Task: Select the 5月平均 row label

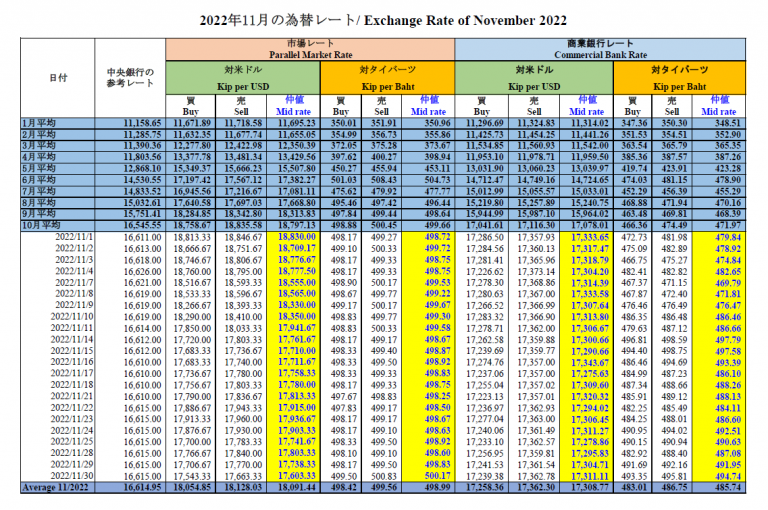Action: coord(36,168)
